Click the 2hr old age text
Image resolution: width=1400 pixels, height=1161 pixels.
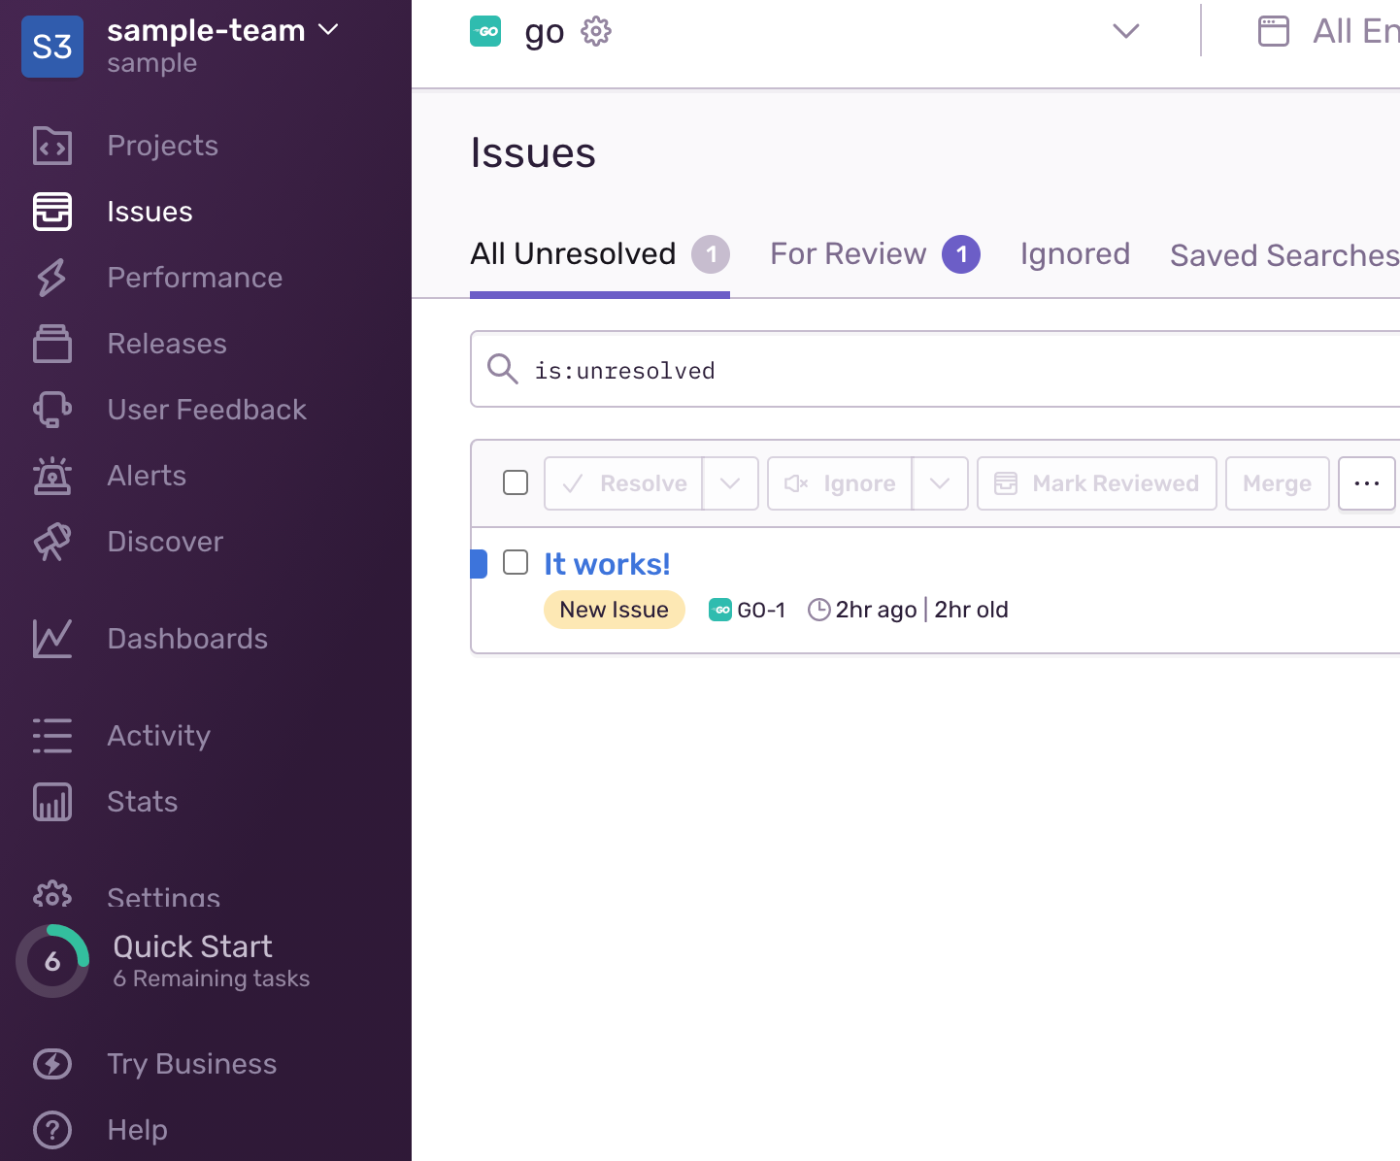971,610
